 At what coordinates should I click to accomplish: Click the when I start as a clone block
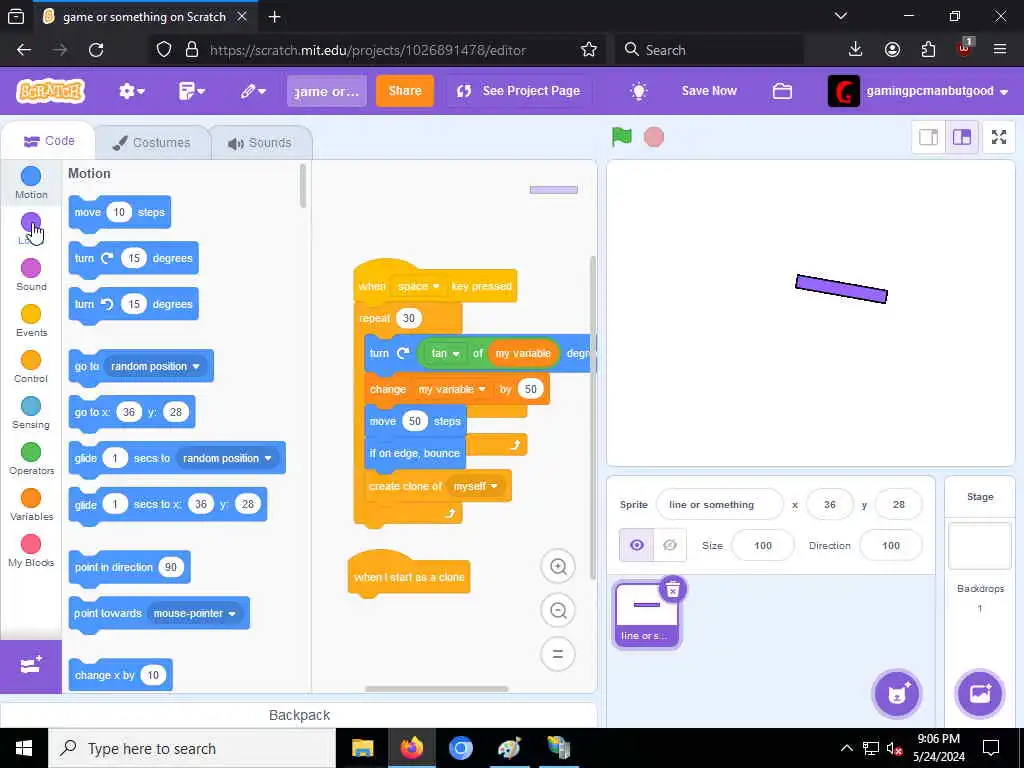pos(409,577)
